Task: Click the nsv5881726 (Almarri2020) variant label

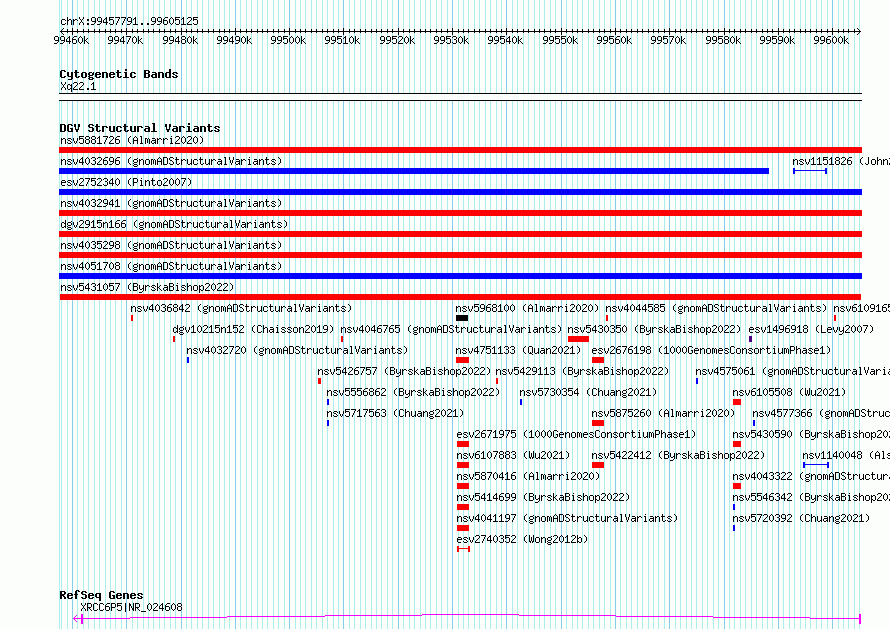Action: (132, 140)
